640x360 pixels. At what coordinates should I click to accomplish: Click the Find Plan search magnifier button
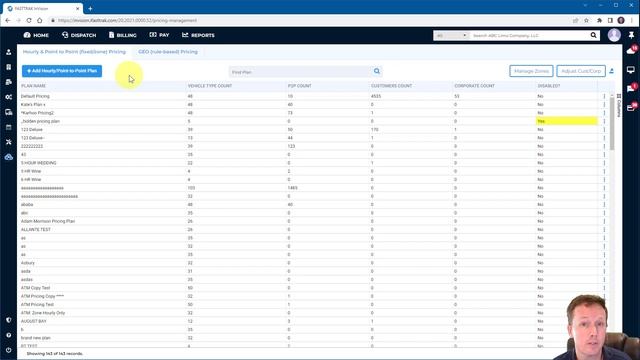coord(377,71)
